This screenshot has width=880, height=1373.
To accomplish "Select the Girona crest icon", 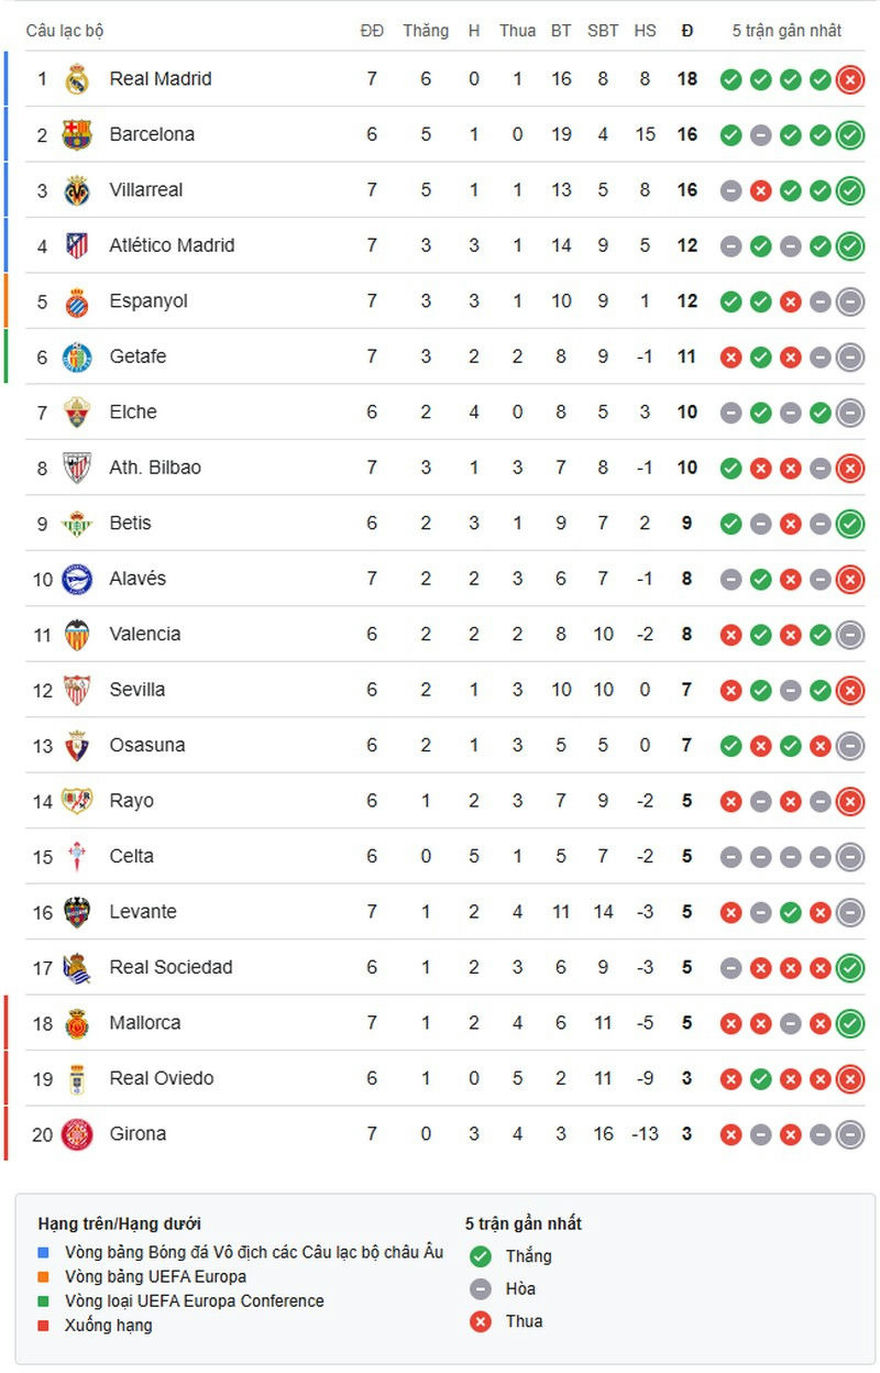I will pyautogui.click(x=77, y=1134).
